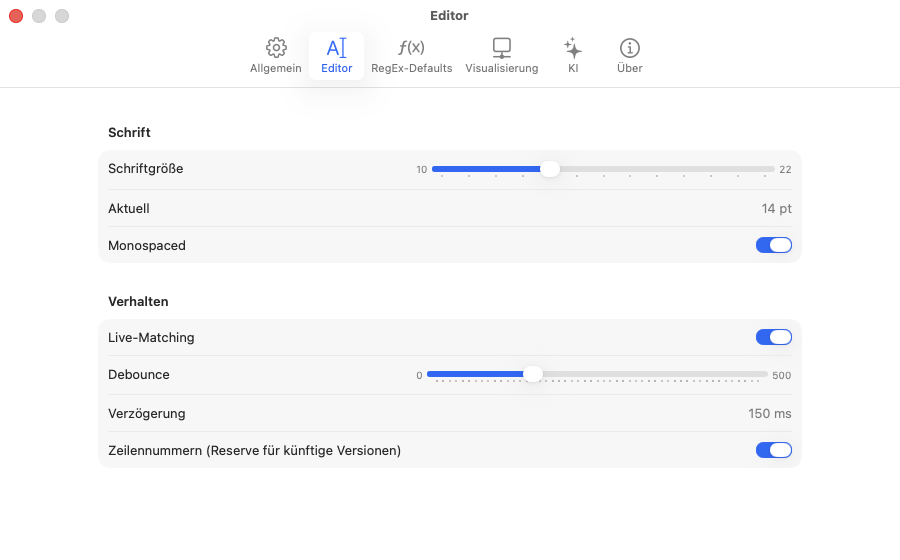This screenshot has height=560, width=900.
Task: Click the 14 pt current font value
Action: click(777, 208)
